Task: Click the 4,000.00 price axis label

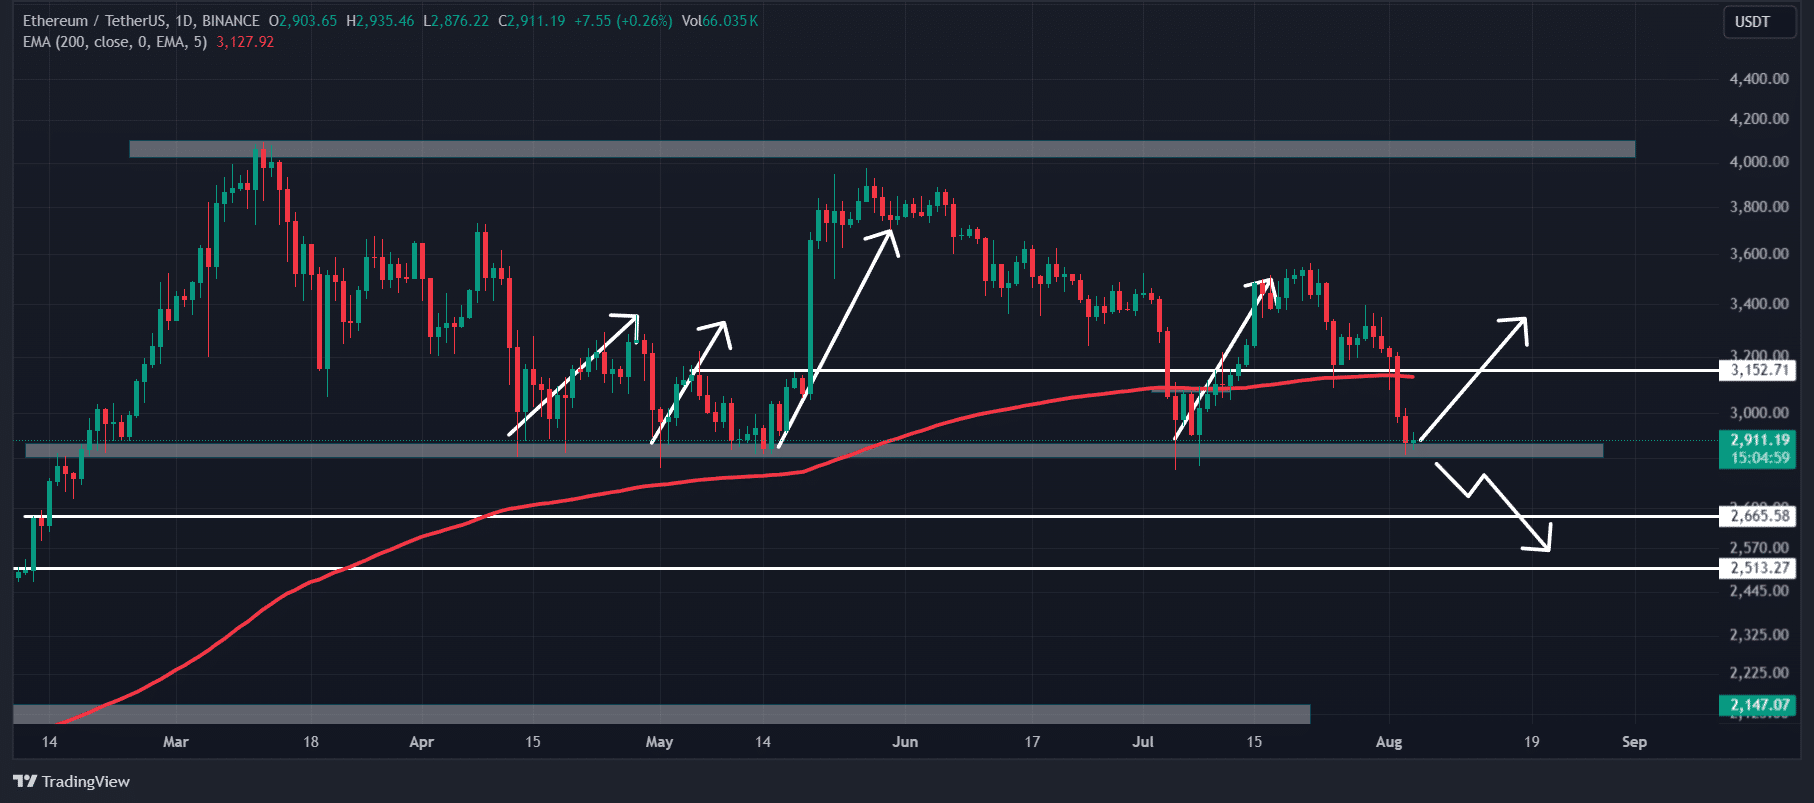Action: pyautogui.click(x=1759, y=162)
